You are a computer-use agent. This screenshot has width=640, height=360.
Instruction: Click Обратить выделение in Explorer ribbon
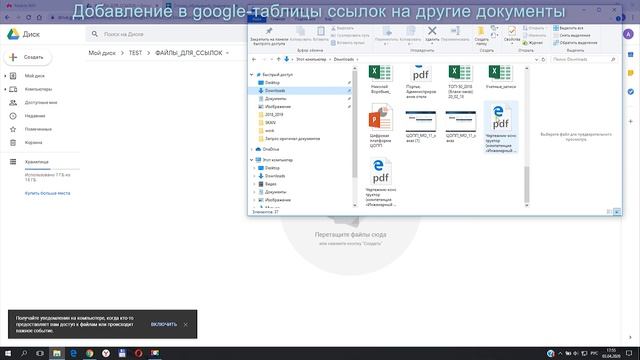(x=575, y=43)
